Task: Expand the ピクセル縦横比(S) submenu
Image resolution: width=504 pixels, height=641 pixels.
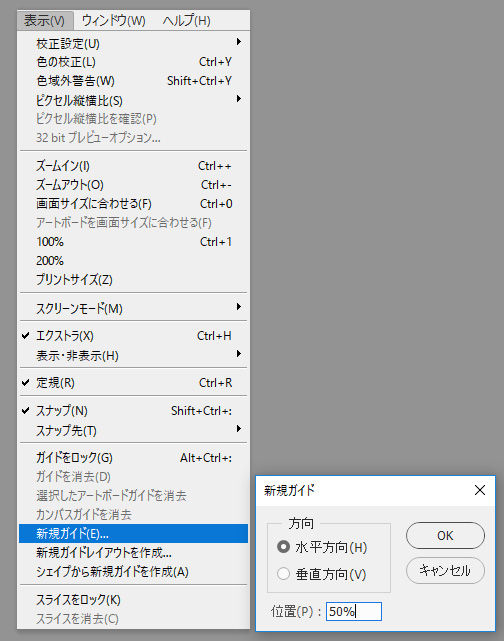Action: tap(133, 100)
